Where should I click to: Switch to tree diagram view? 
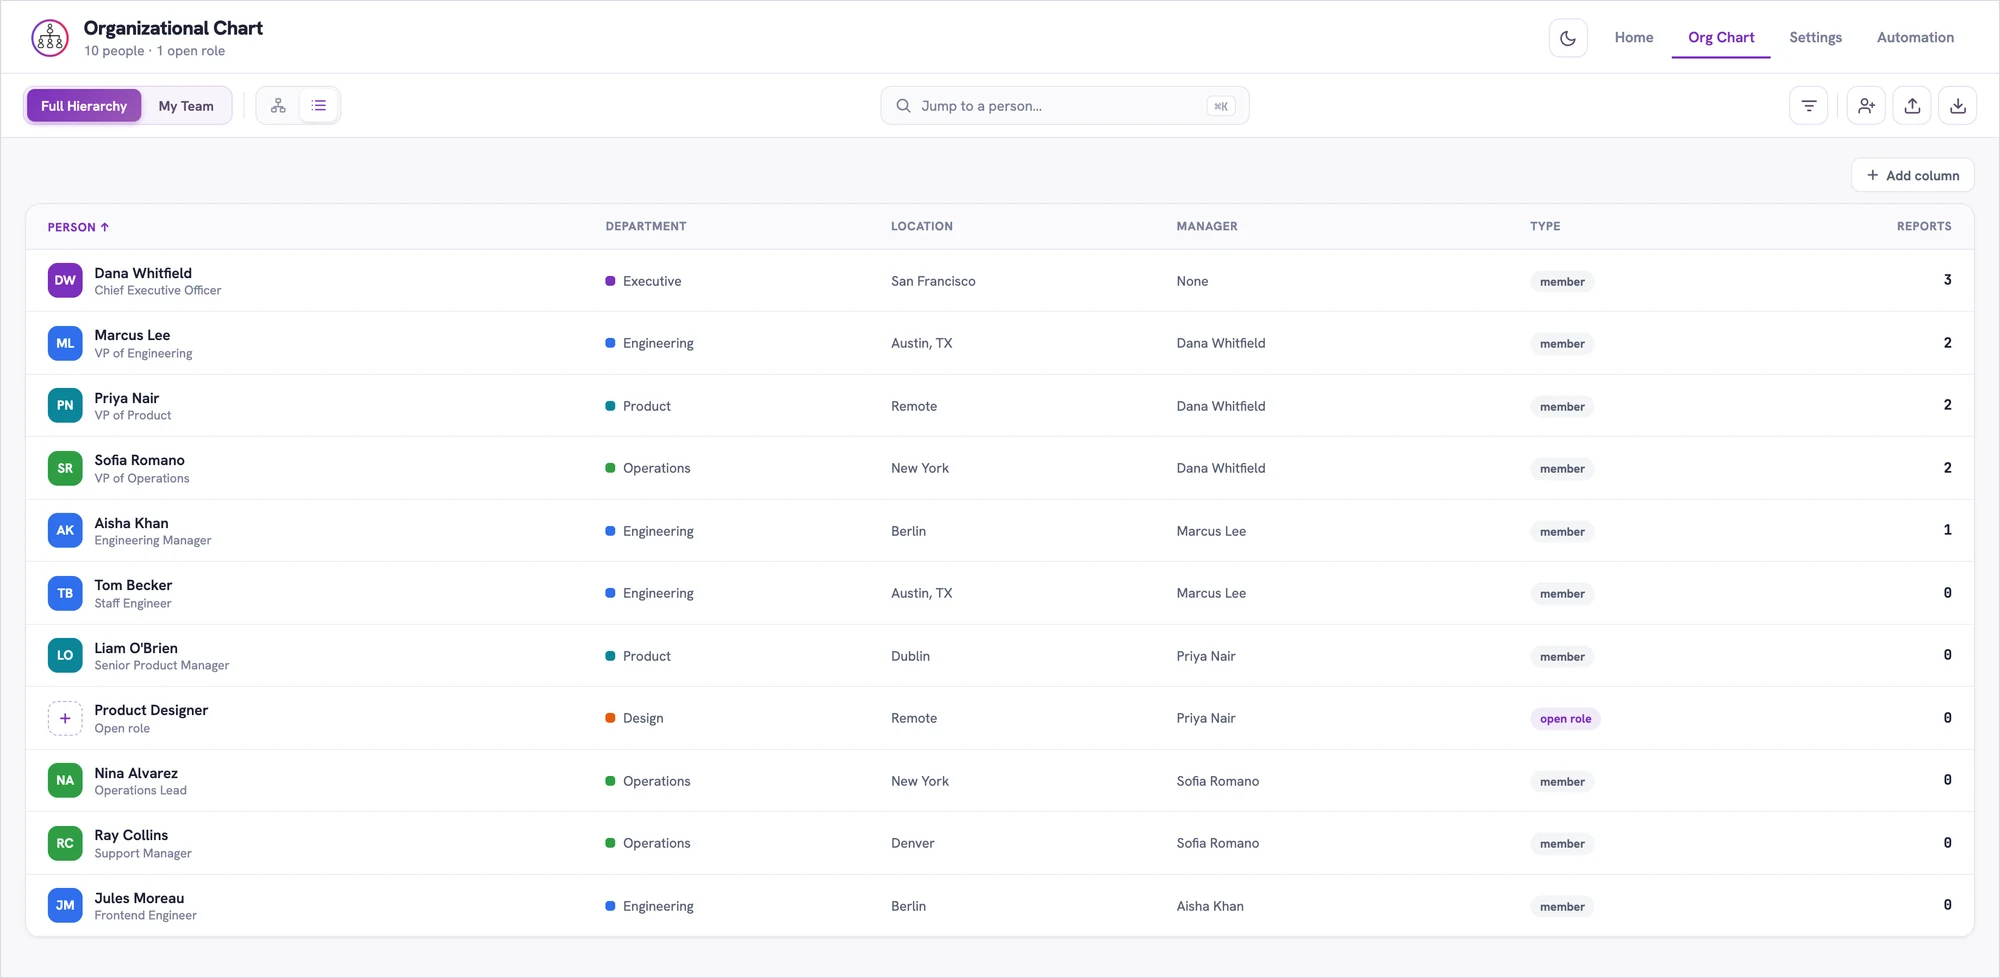[278, 106]
